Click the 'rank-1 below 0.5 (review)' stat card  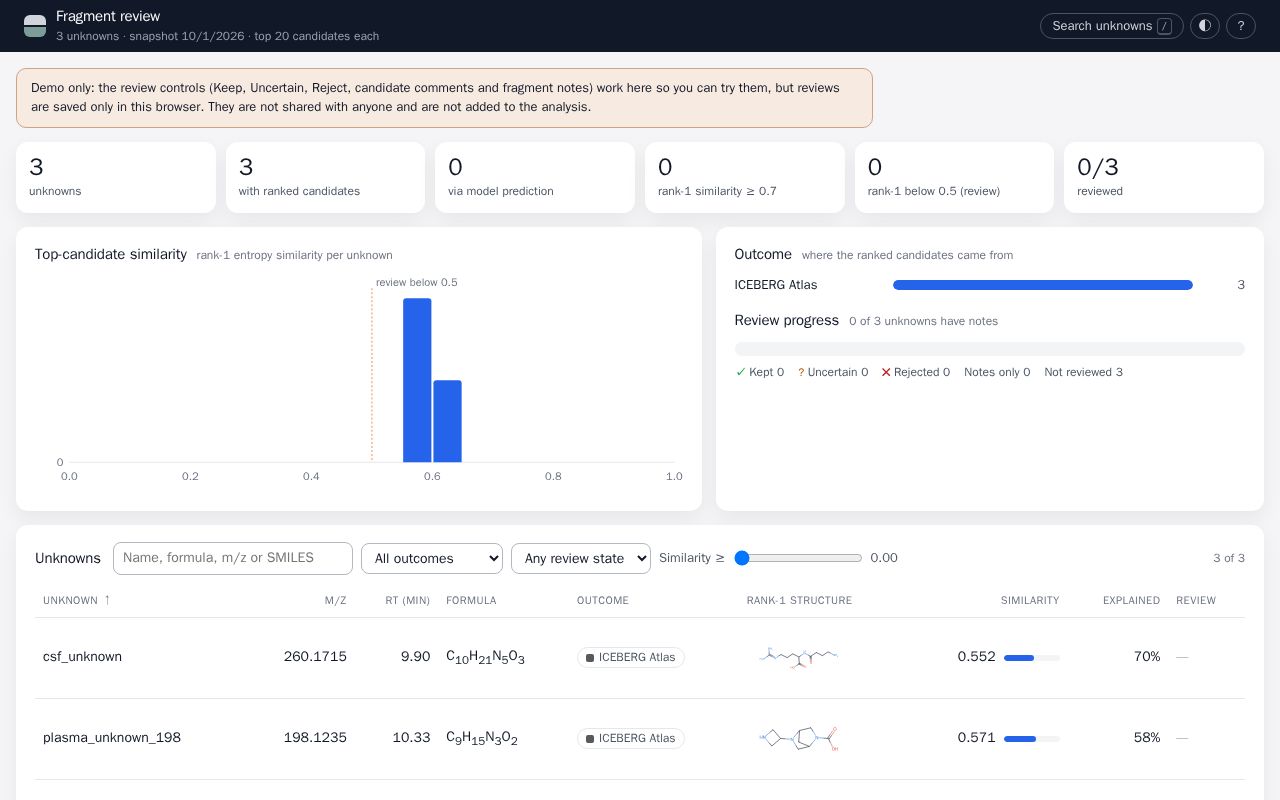pos(954,177)
